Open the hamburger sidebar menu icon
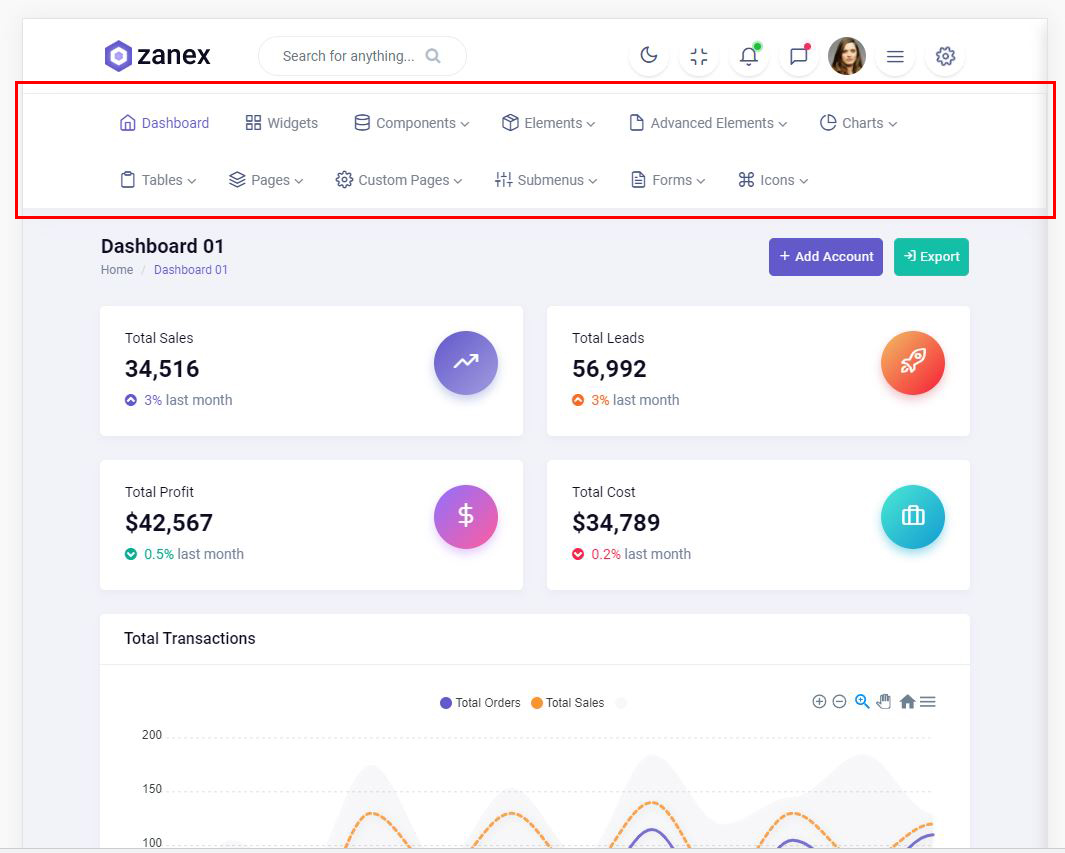The width and height of the screenshot is (1065, 853). point(895,56)
